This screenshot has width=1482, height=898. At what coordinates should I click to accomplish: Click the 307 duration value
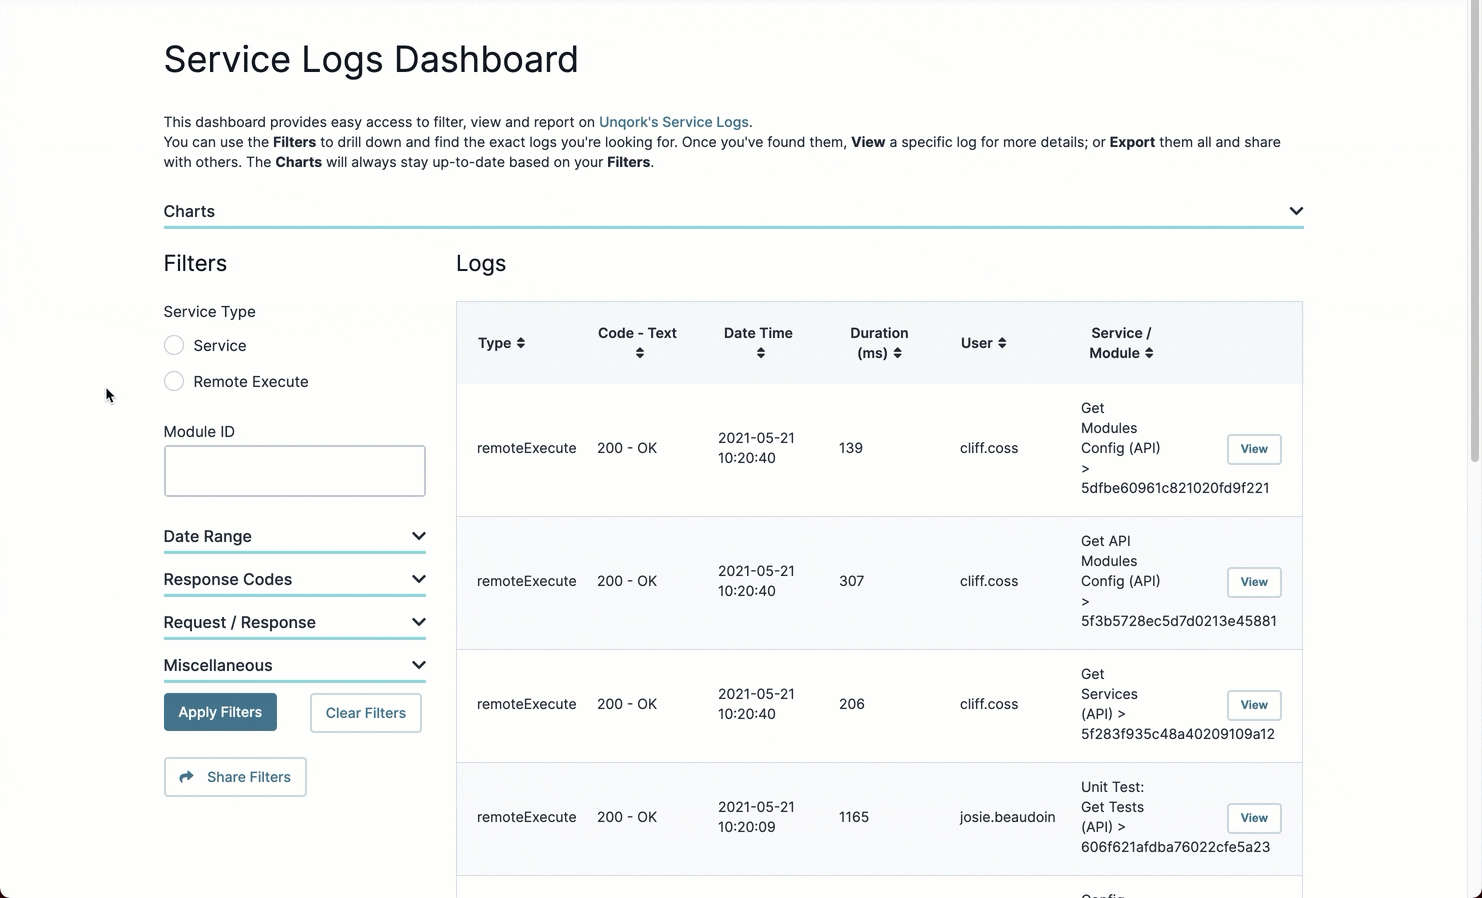[x=851, y=581]
